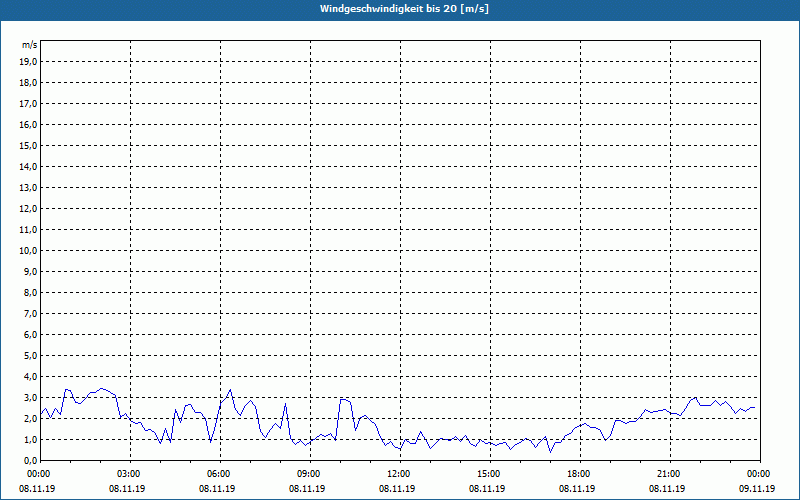Click the m/s unit label
This screenshot has height=500, width=800.
(x=30, y=45)
